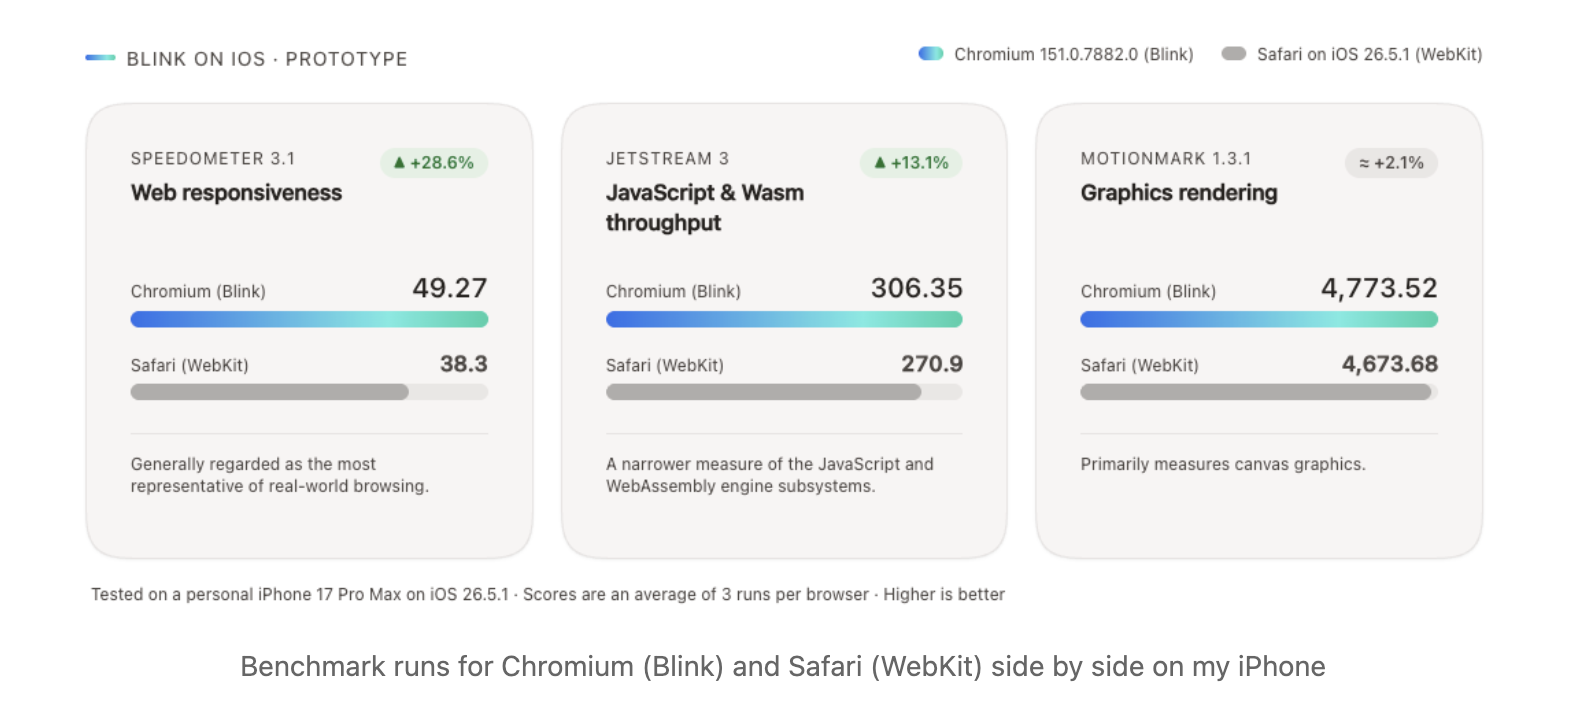
Task: Click the score '270.9'
Action: pyautogui.click(x=932, y=364)
